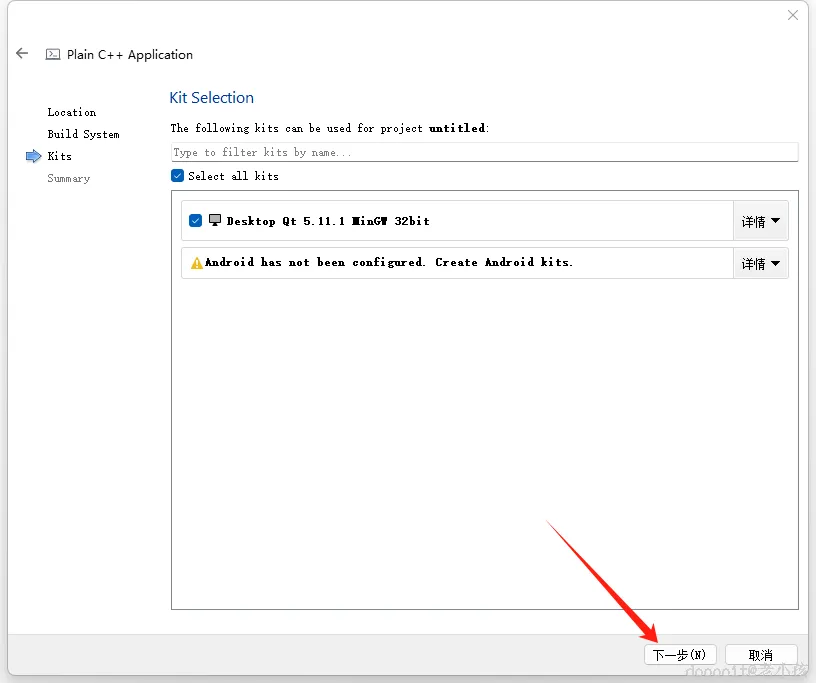Go to the Location wizard step

pyautogui.click(x=72, y=112)
